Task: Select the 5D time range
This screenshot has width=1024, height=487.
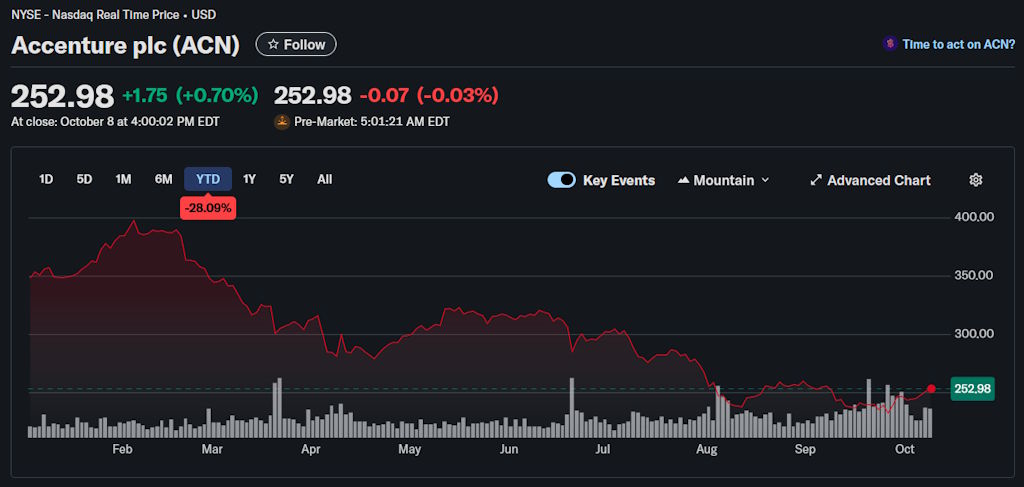Action: [84, 179]
